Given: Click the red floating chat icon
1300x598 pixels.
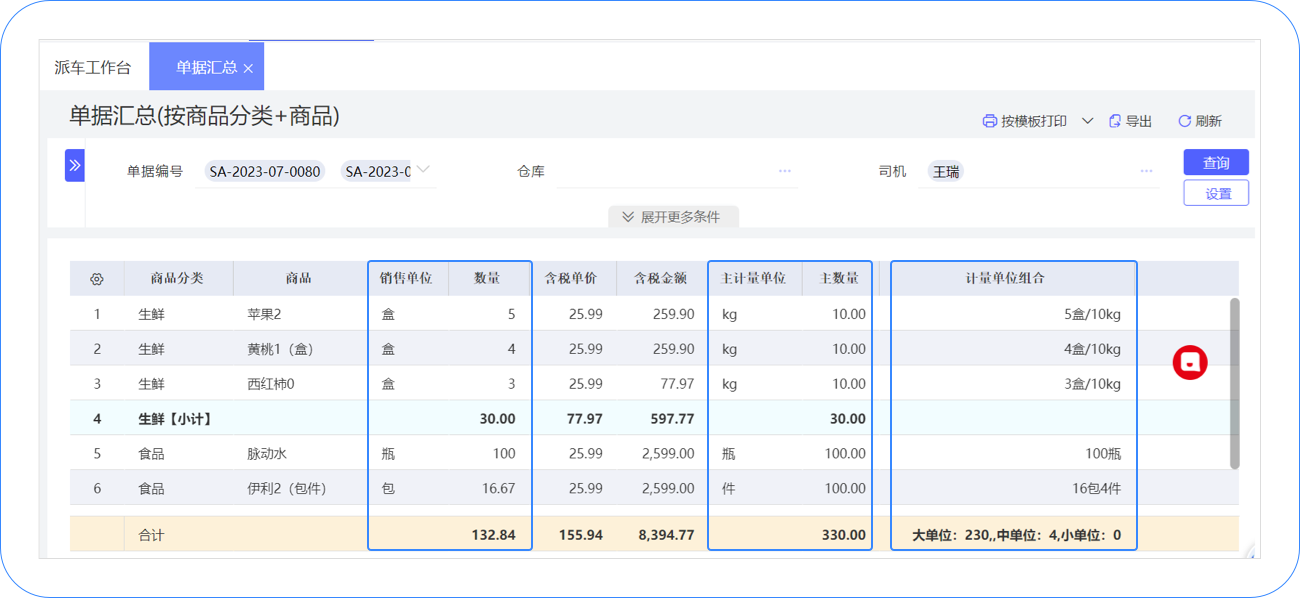Looking at the screenshot, I should click(1190, 362).
